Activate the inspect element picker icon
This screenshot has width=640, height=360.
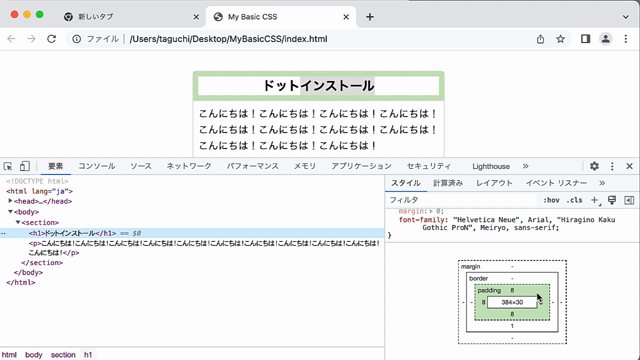[8, 166]
